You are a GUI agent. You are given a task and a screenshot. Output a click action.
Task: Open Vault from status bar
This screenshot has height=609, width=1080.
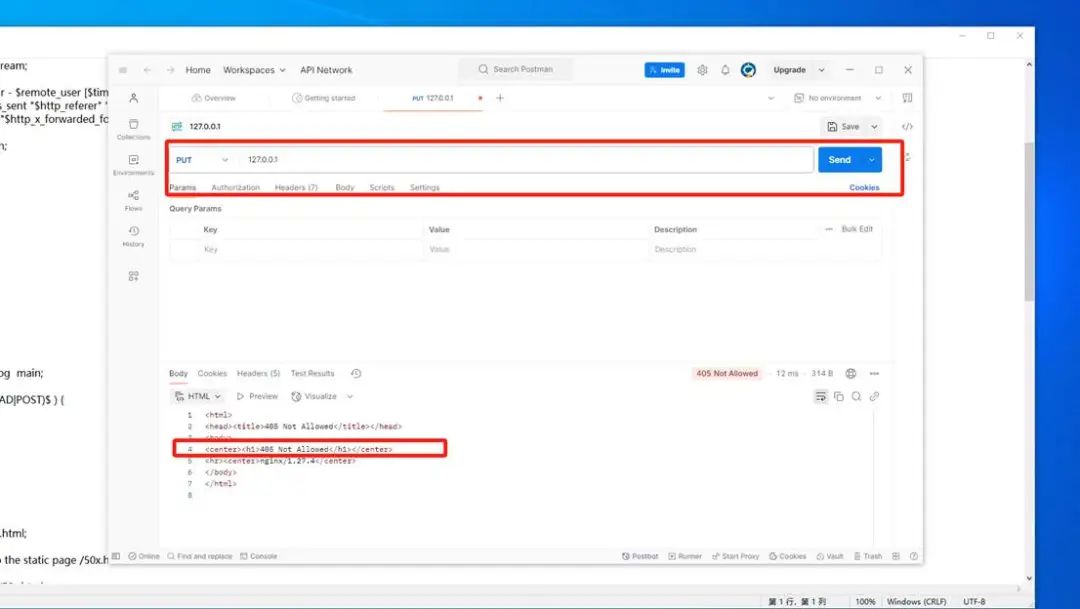[829, 556]
